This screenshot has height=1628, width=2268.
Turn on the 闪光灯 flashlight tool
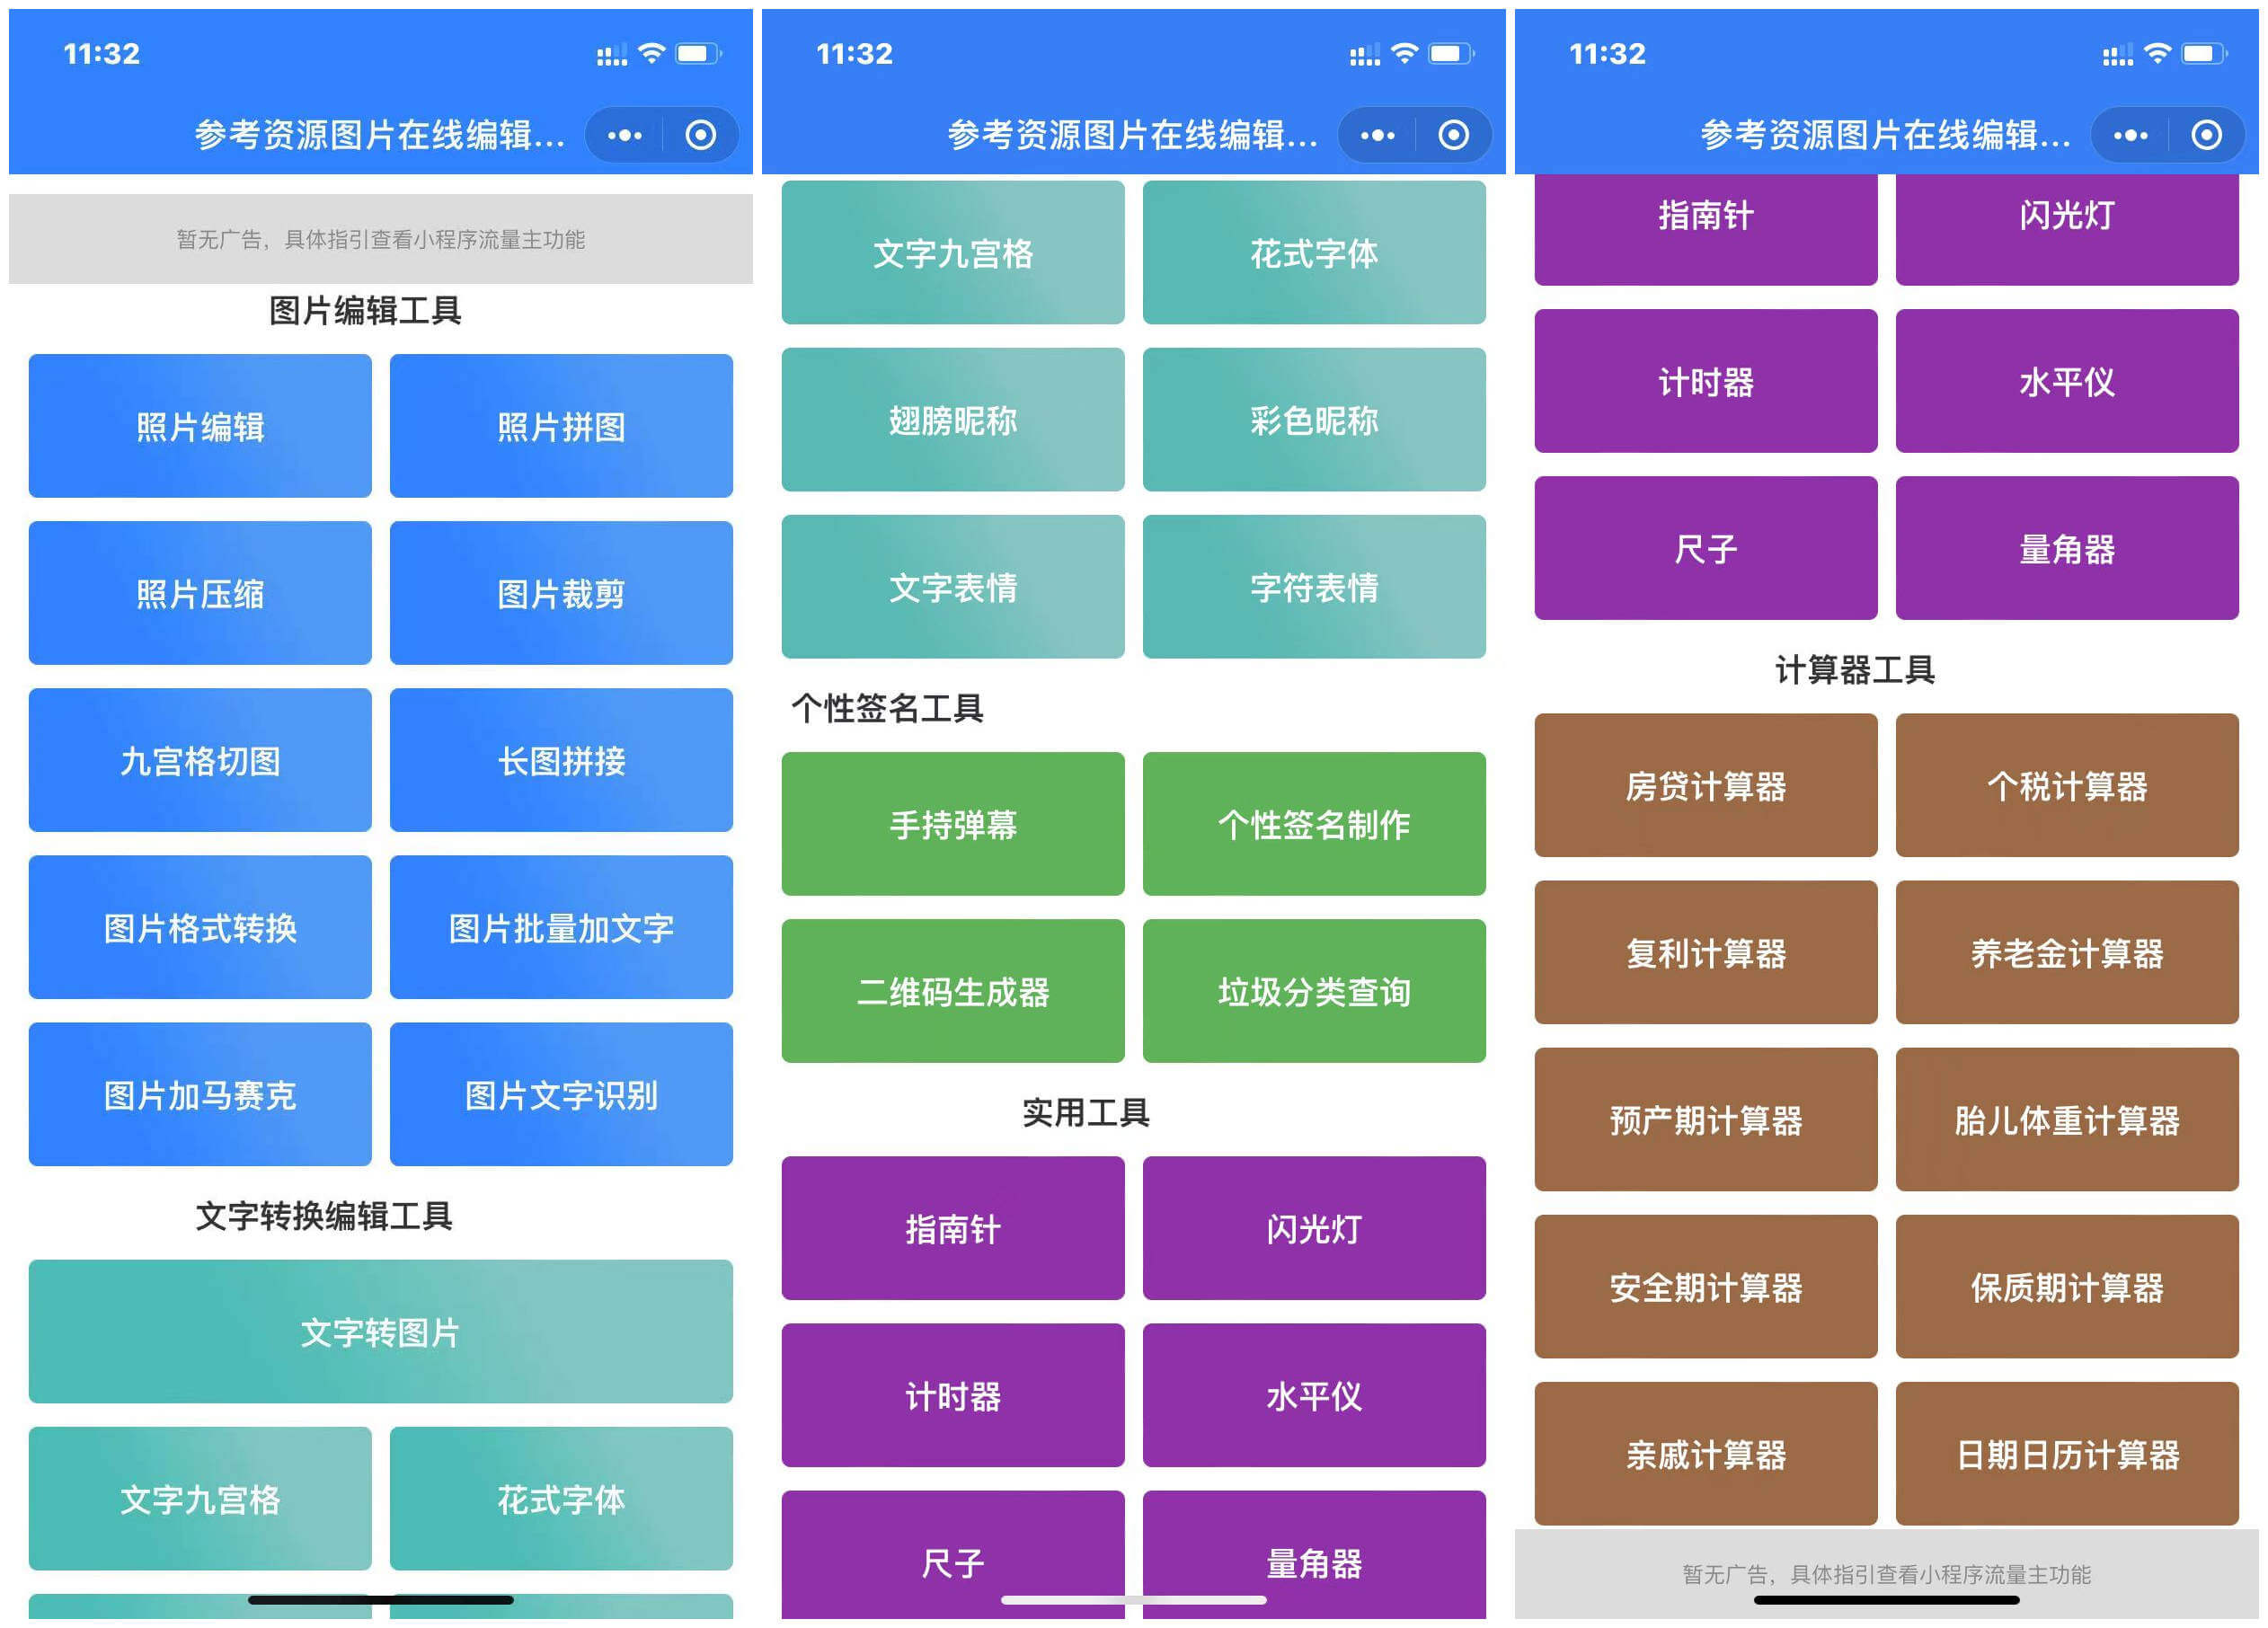coord(1313,1228)
